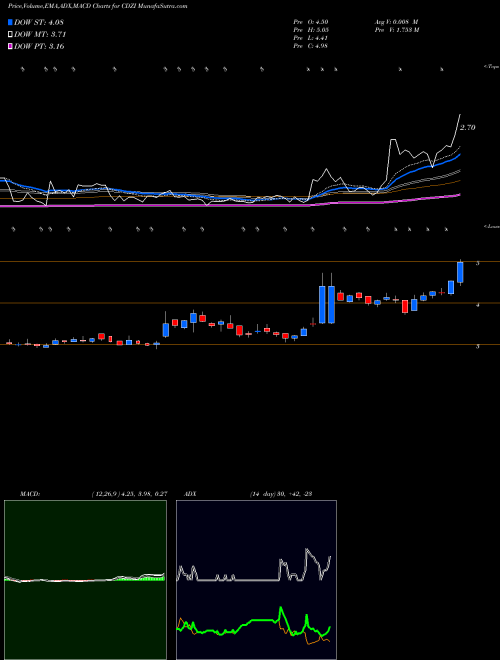Click the white DOW MT legend swatch

(10, 35)
